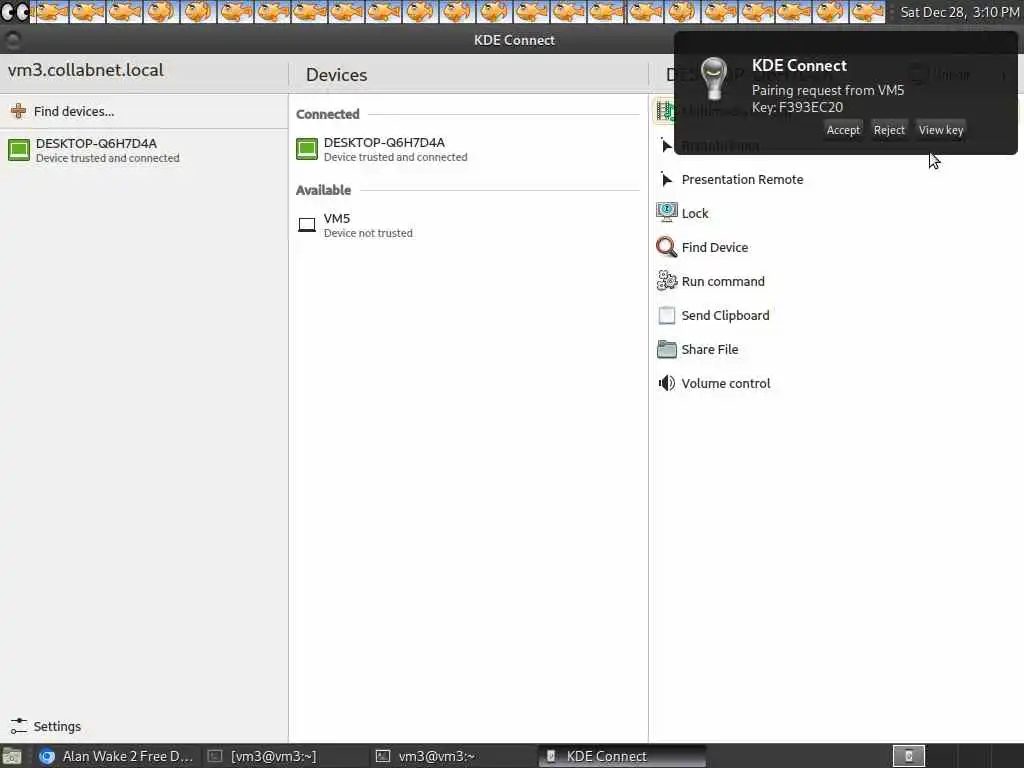Click View key in the notification
Image resolution: width=1024 pixels, height=768 pixels.
pyautogui.click(x=940, y=130)
